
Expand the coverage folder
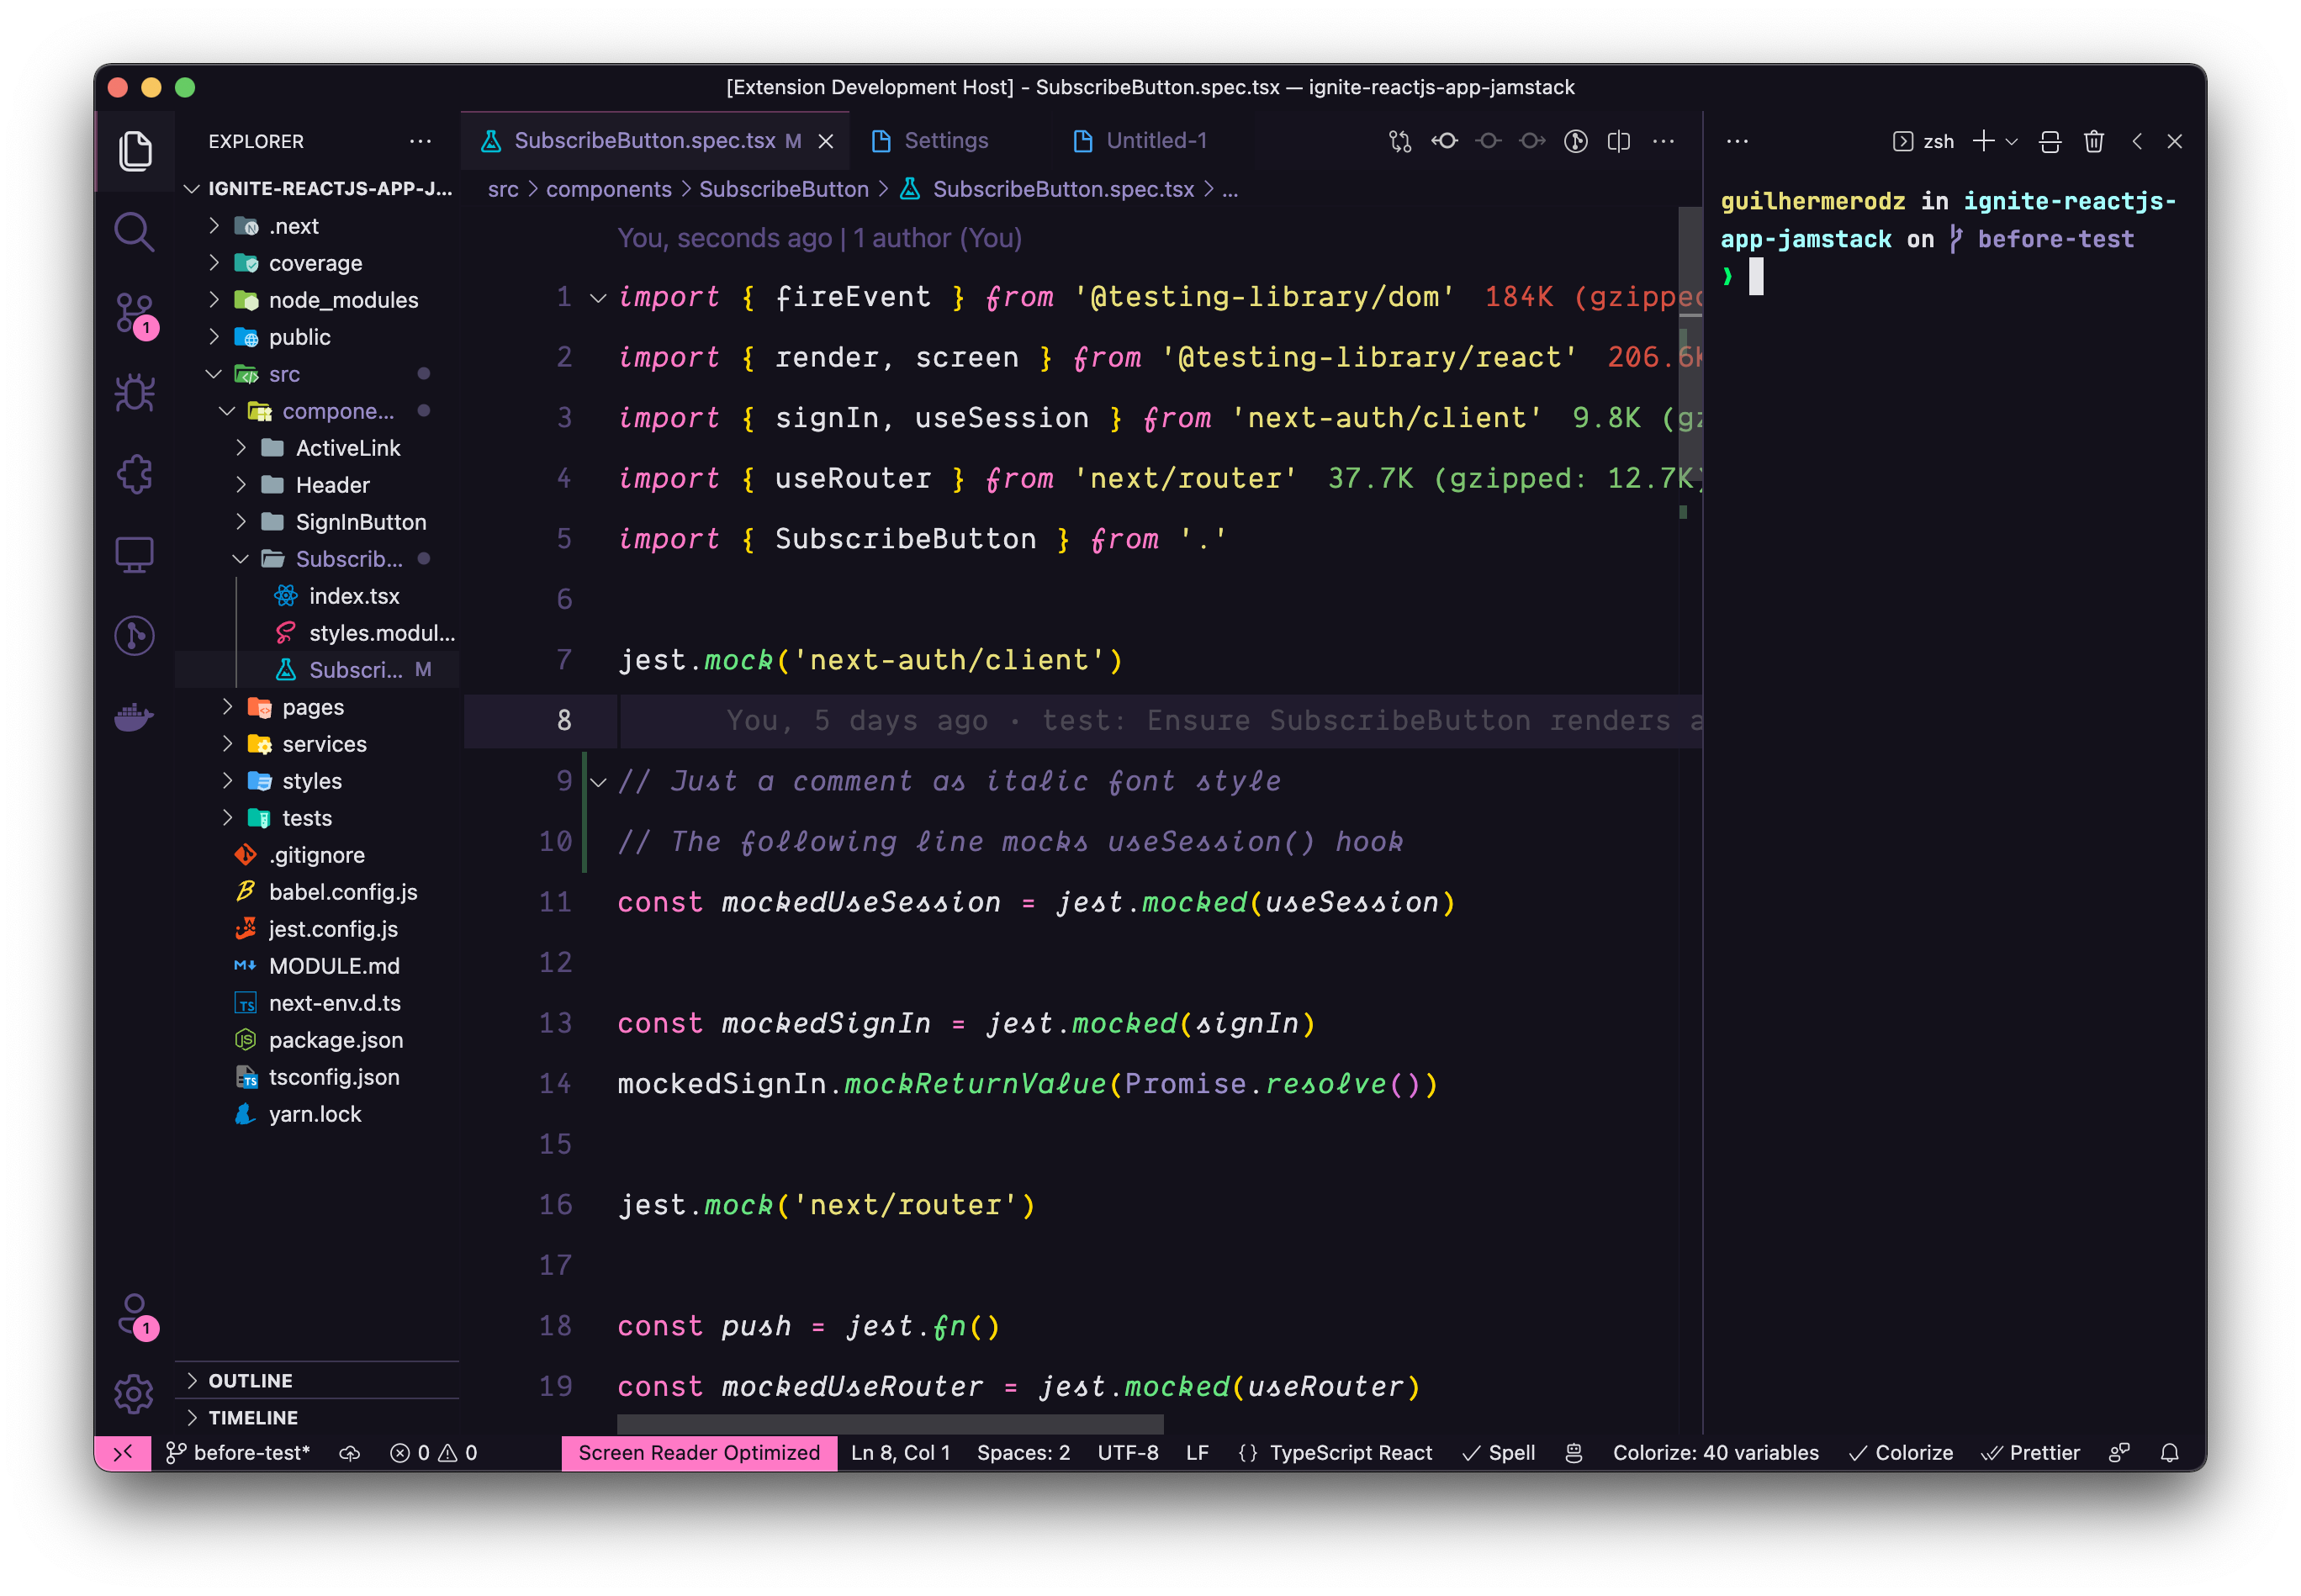[318, 263]
